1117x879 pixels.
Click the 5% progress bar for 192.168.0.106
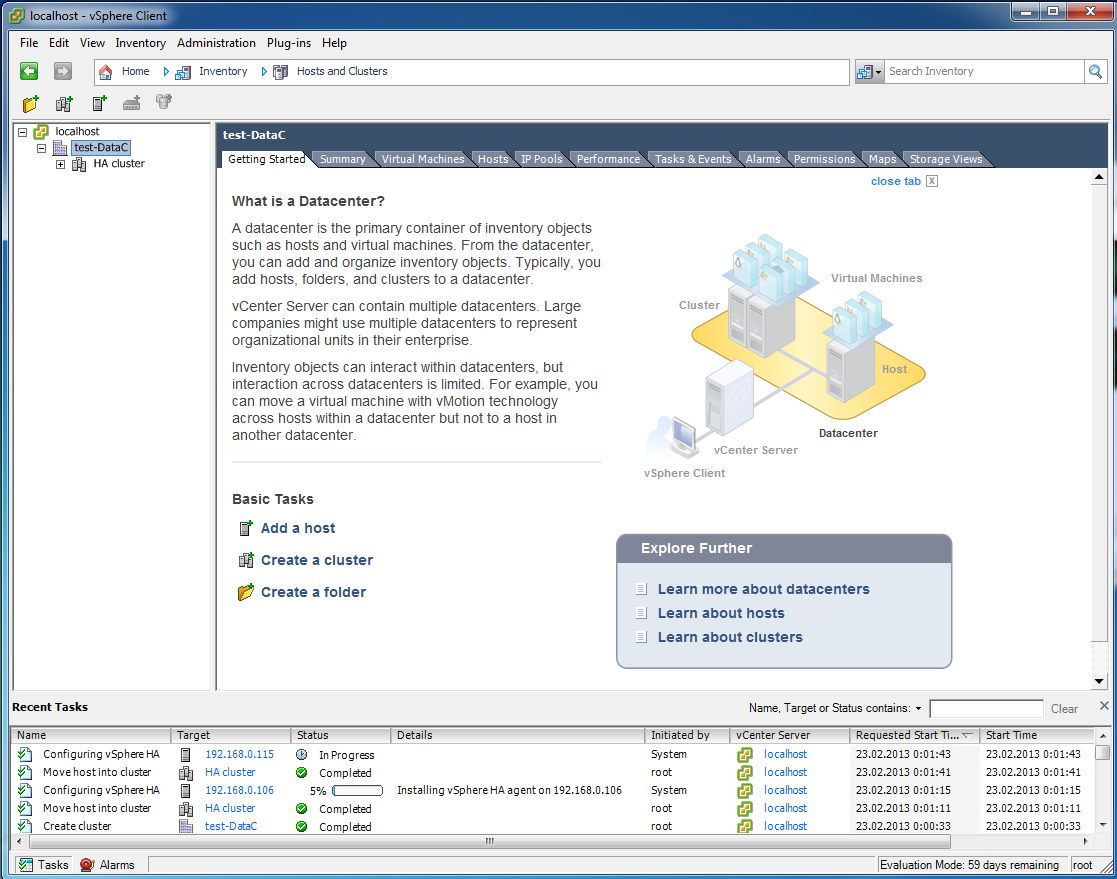(x=358, y=791)
